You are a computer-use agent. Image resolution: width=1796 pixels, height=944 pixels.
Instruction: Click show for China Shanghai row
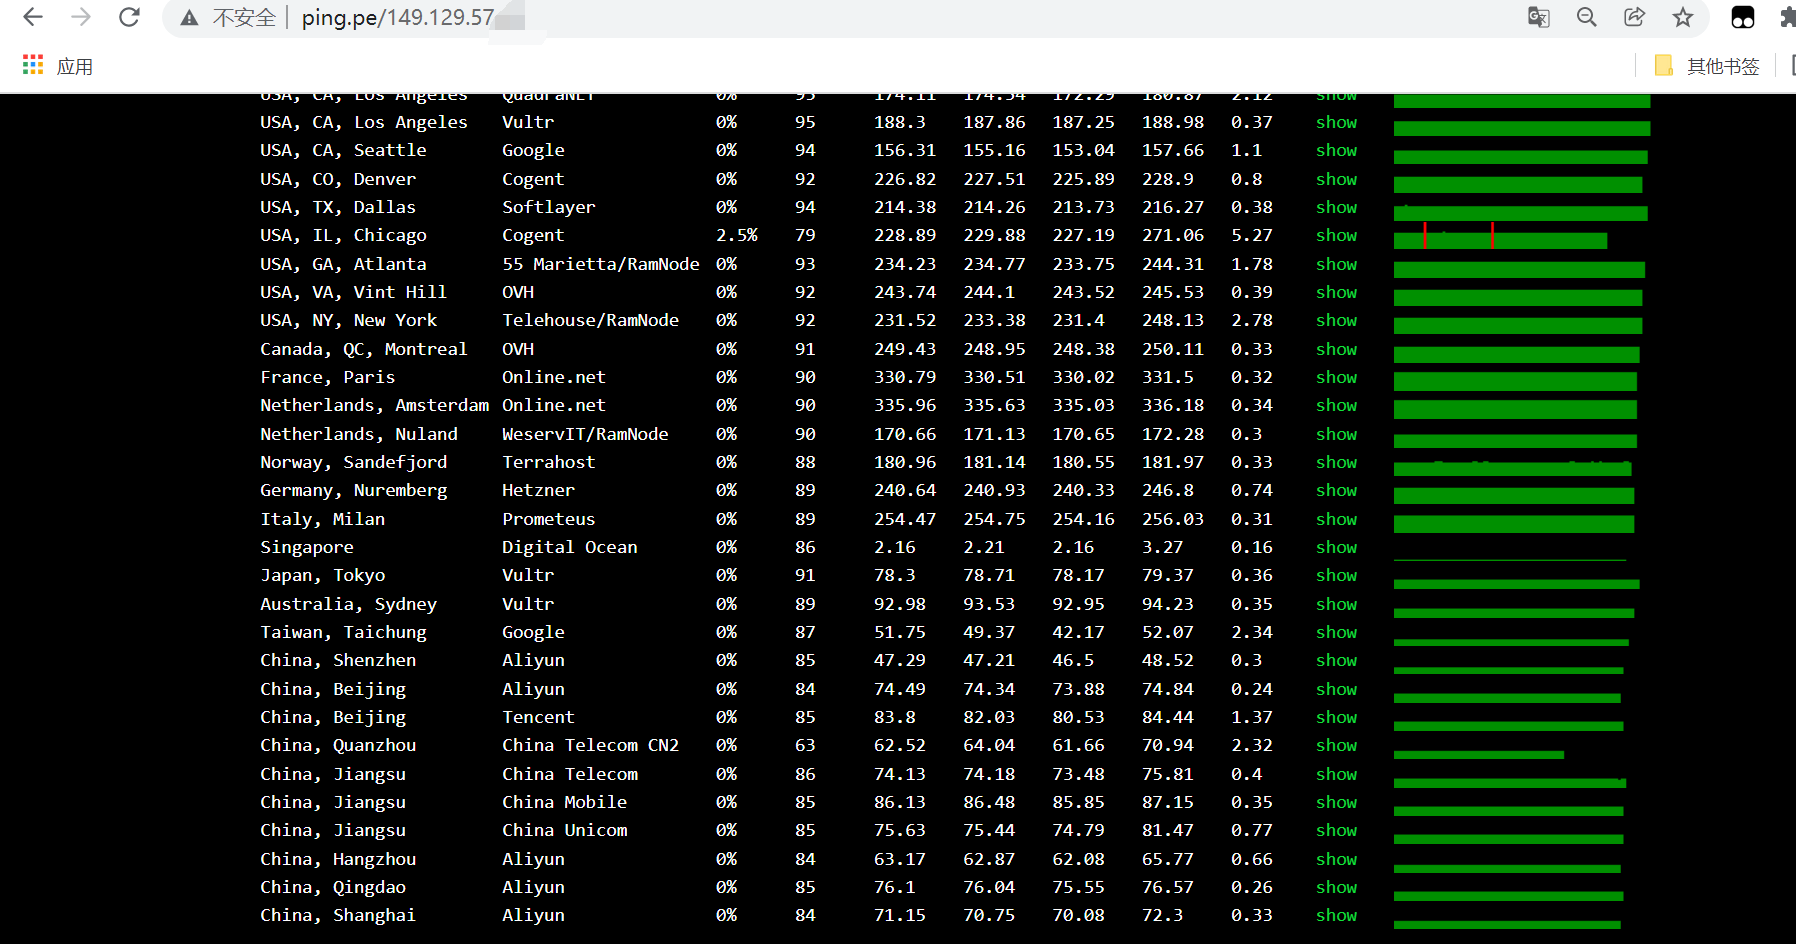point(1336,915)
